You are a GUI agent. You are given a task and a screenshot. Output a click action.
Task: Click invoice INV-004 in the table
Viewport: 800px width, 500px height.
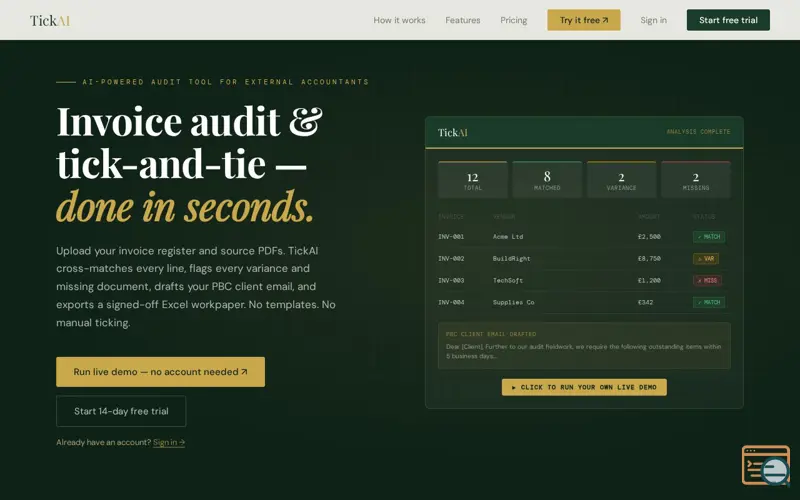tap(451, 303)
